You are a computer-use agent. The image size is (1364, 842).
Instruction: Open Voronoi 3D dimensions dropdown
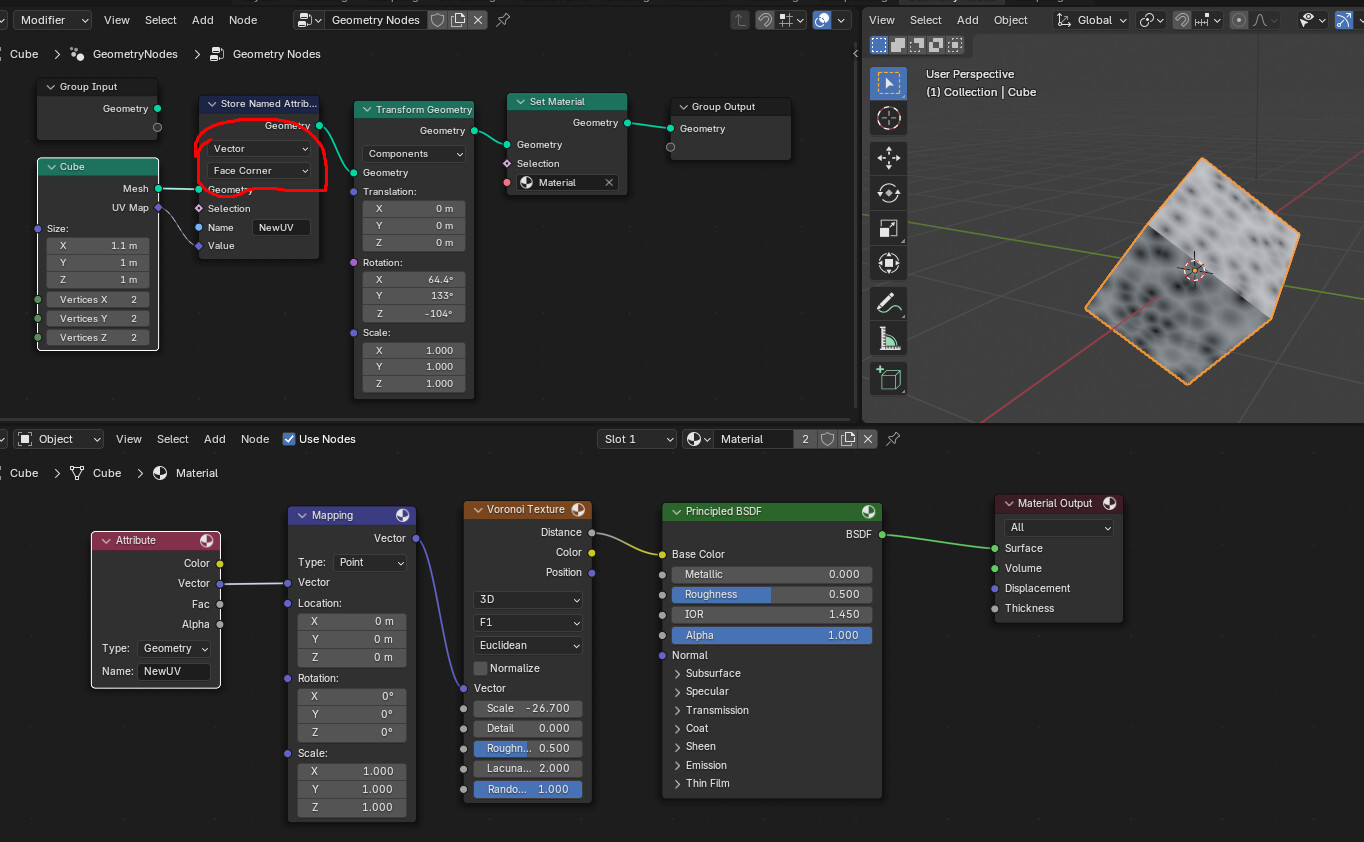528,600
